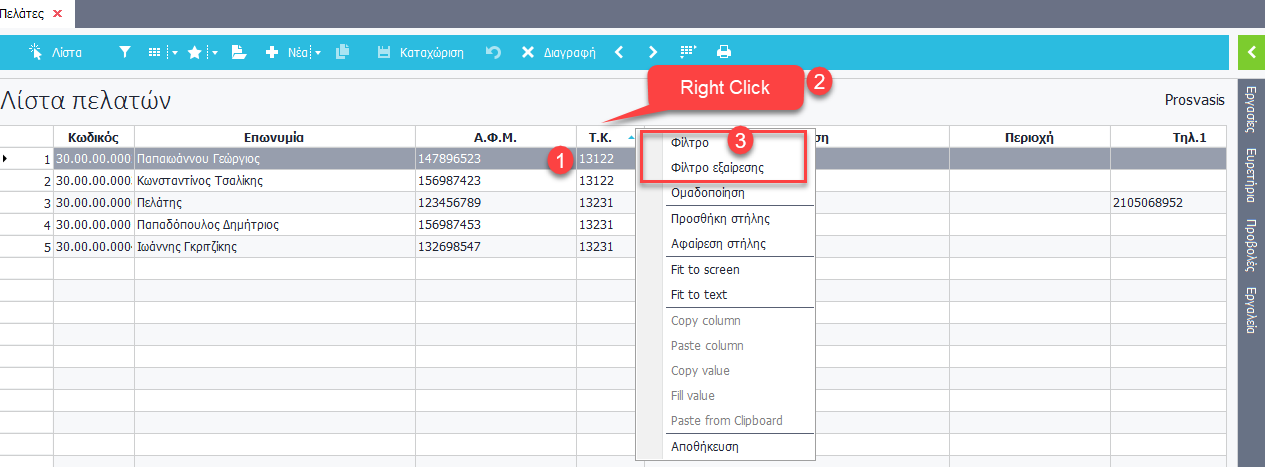Go to previous record arrow
This screenshot has height=467, width=1265.
pyautogui.click(x=619, y=52)
